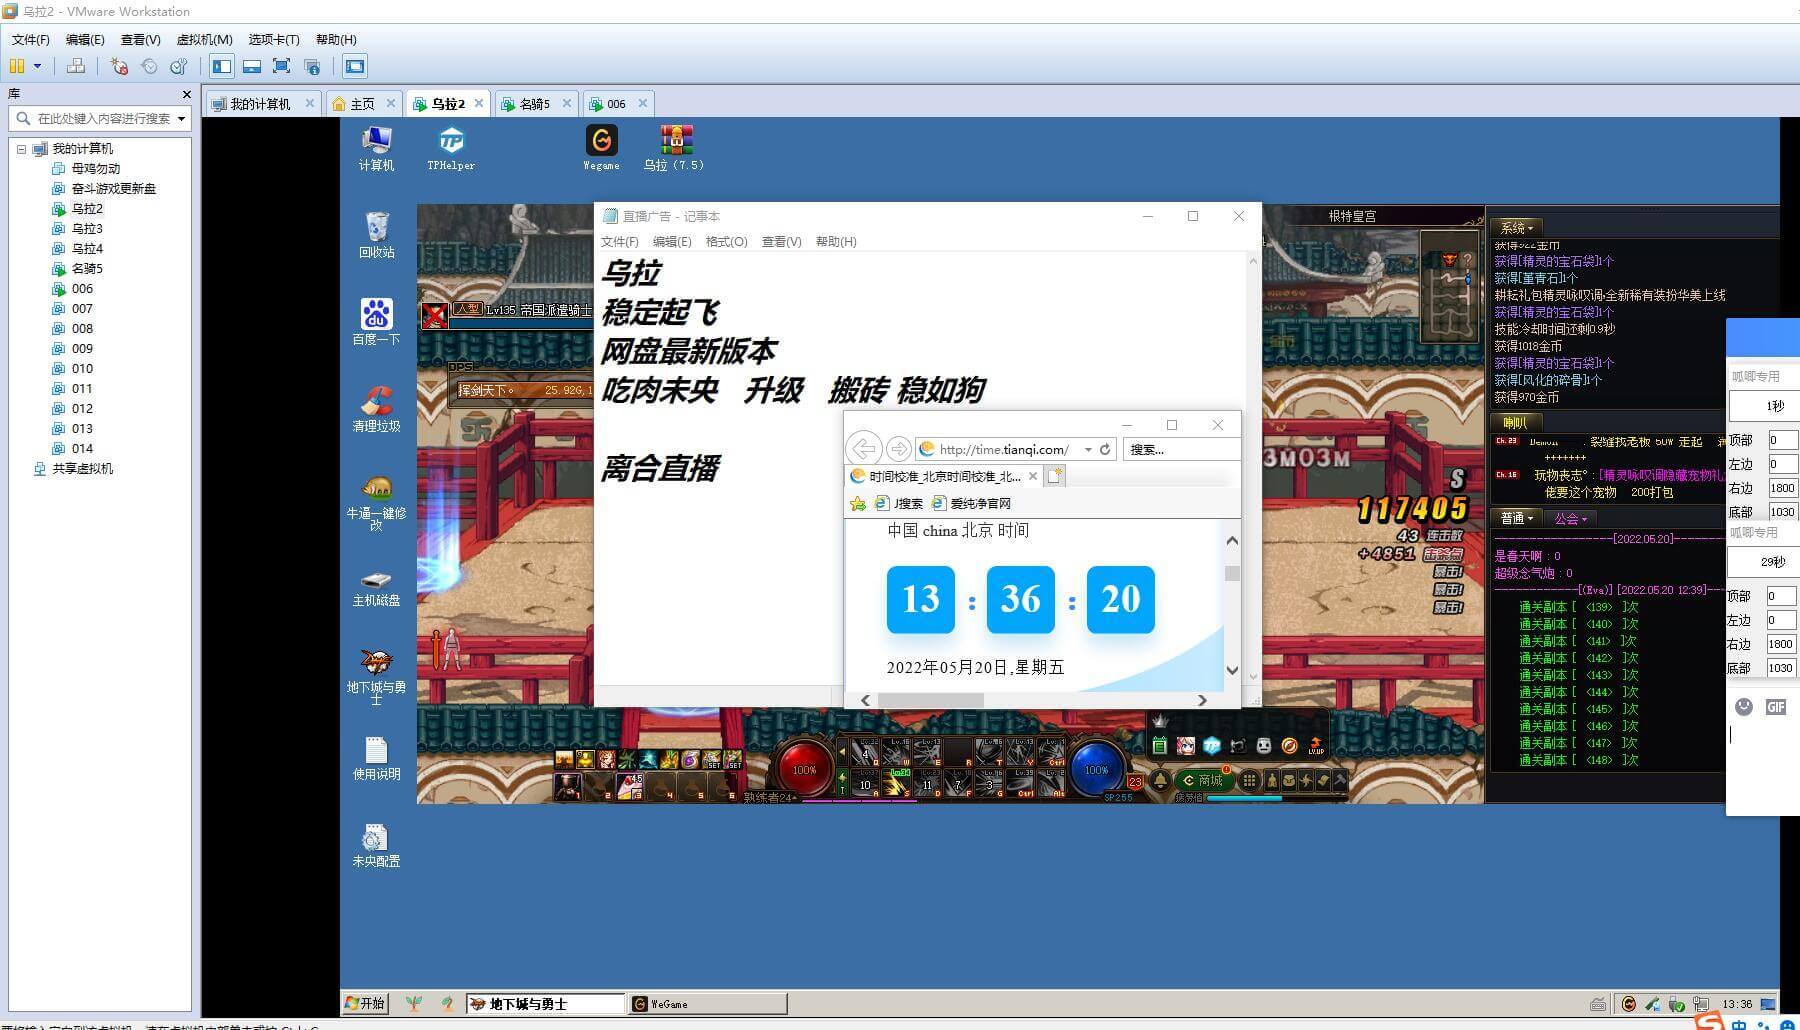1800x1030 pixels.
Task: Click the 乌拉 (7.5) archive desktop icon
Action: tap(675, 148)
